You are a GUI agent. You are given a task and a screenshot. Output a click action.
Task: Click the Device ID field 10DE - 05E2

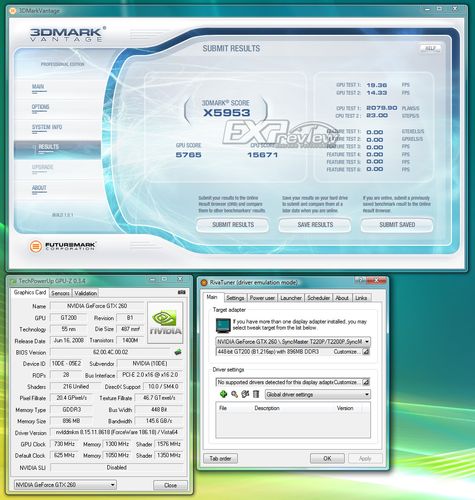click(x=66, y=363)
